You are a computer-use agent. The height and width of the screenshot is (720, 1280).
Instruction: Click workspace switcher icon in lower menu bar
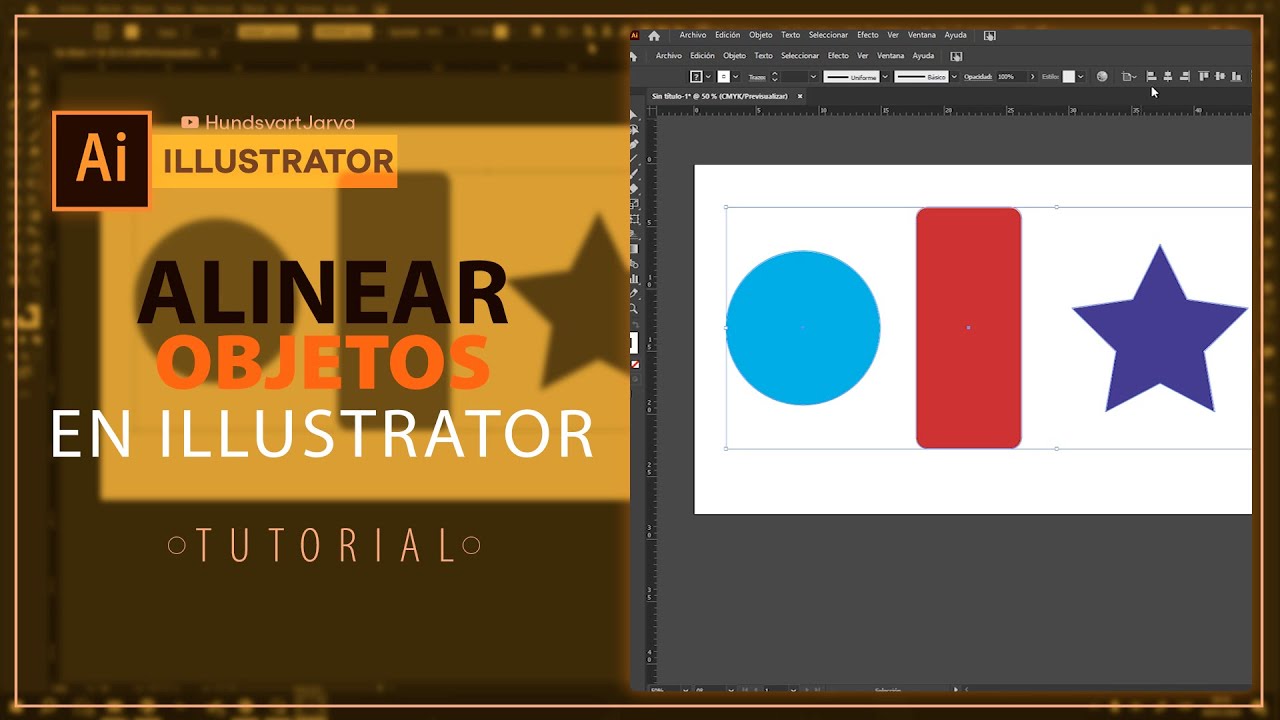[x=956, y=56]
